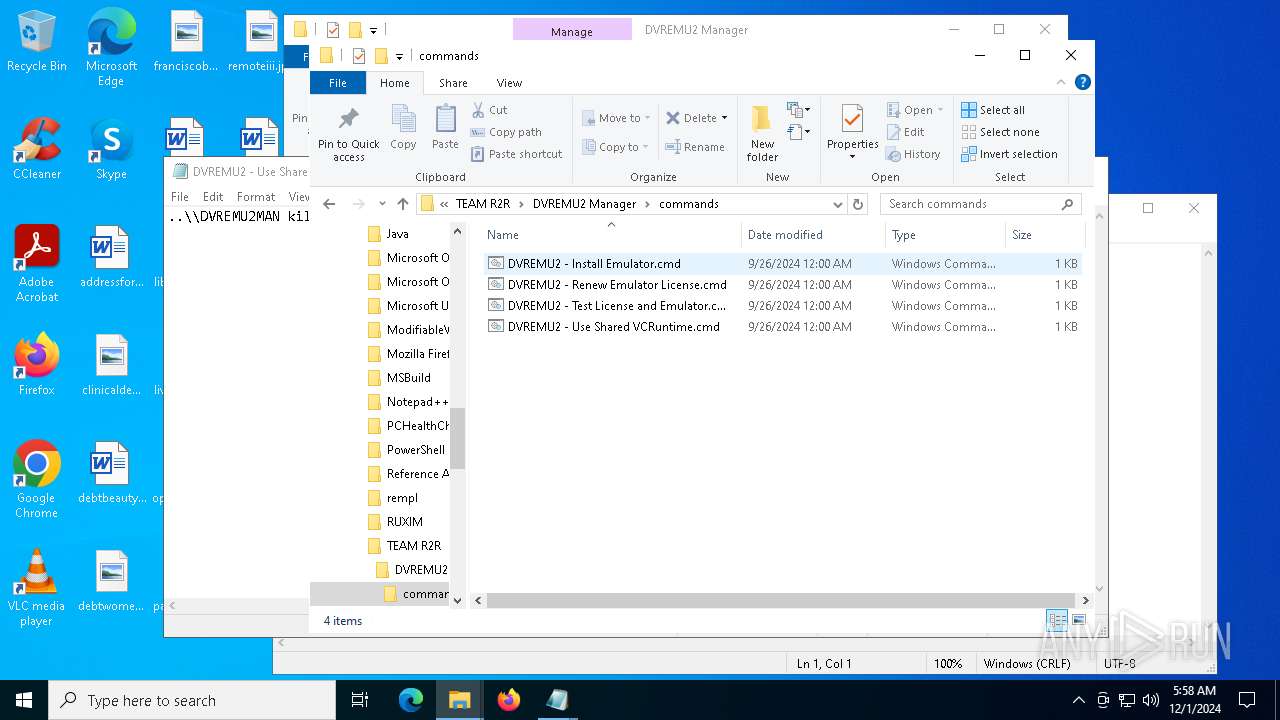Select DVREMU2 - Renew Emulator License.cmd

click(783, 285)
